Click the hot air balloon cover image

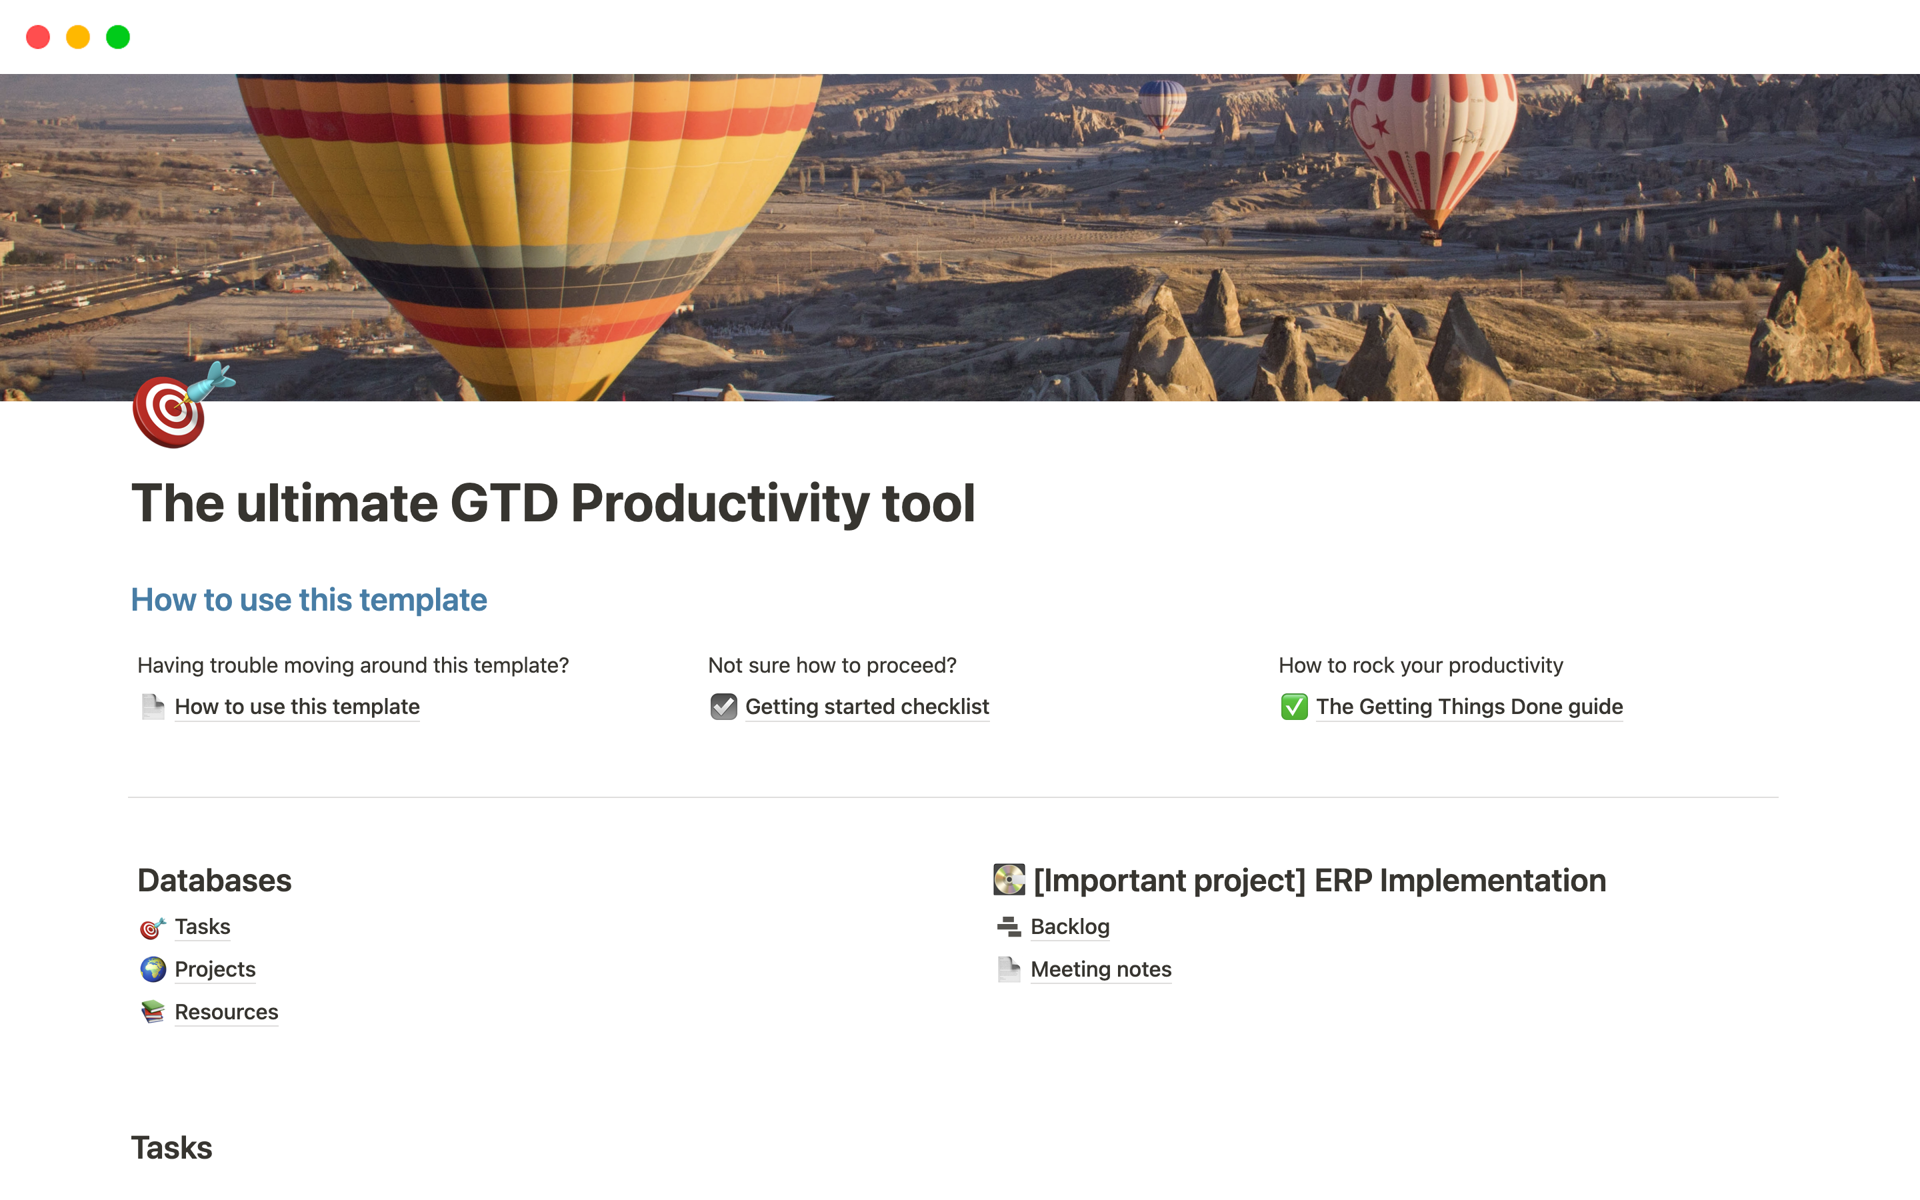pos(960,230)
